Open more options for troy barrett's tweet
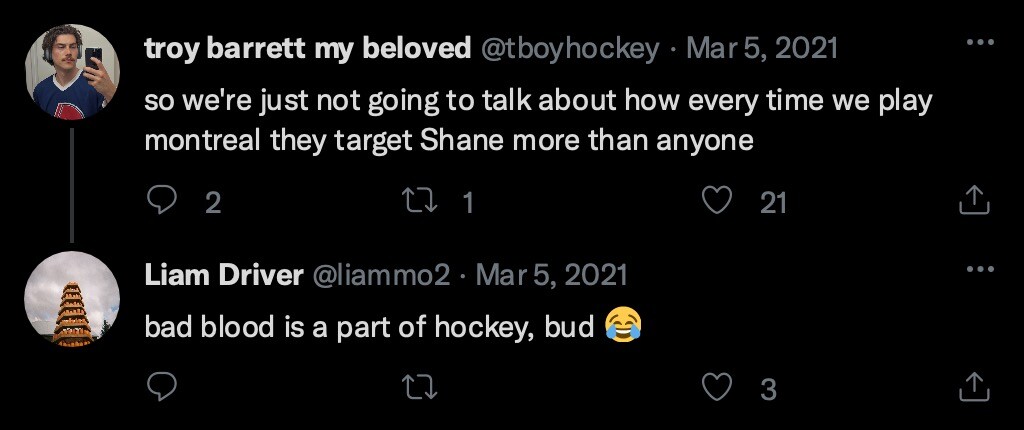The image size is (1024, 430). (980, 44)
